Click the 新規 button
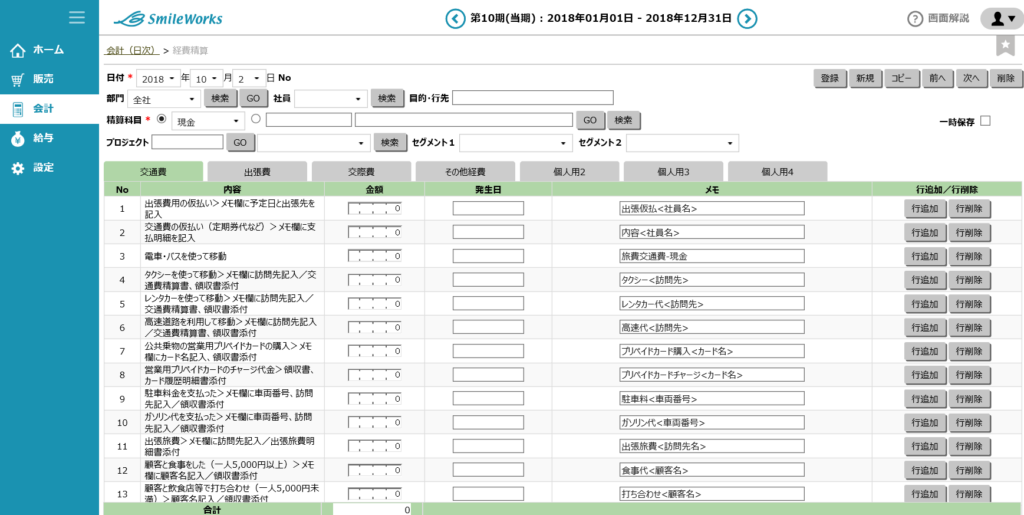 (865, 78)
